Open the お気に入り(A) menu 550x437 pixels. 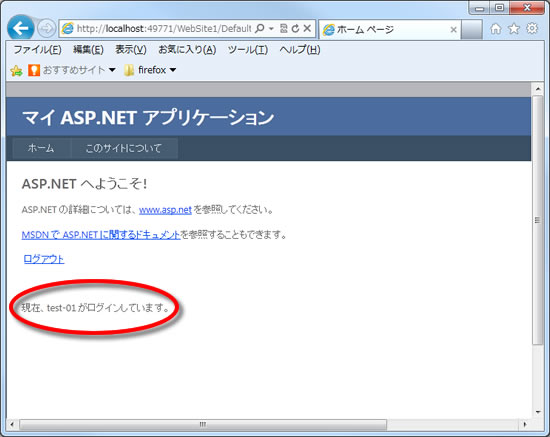(x=187, y=49)
